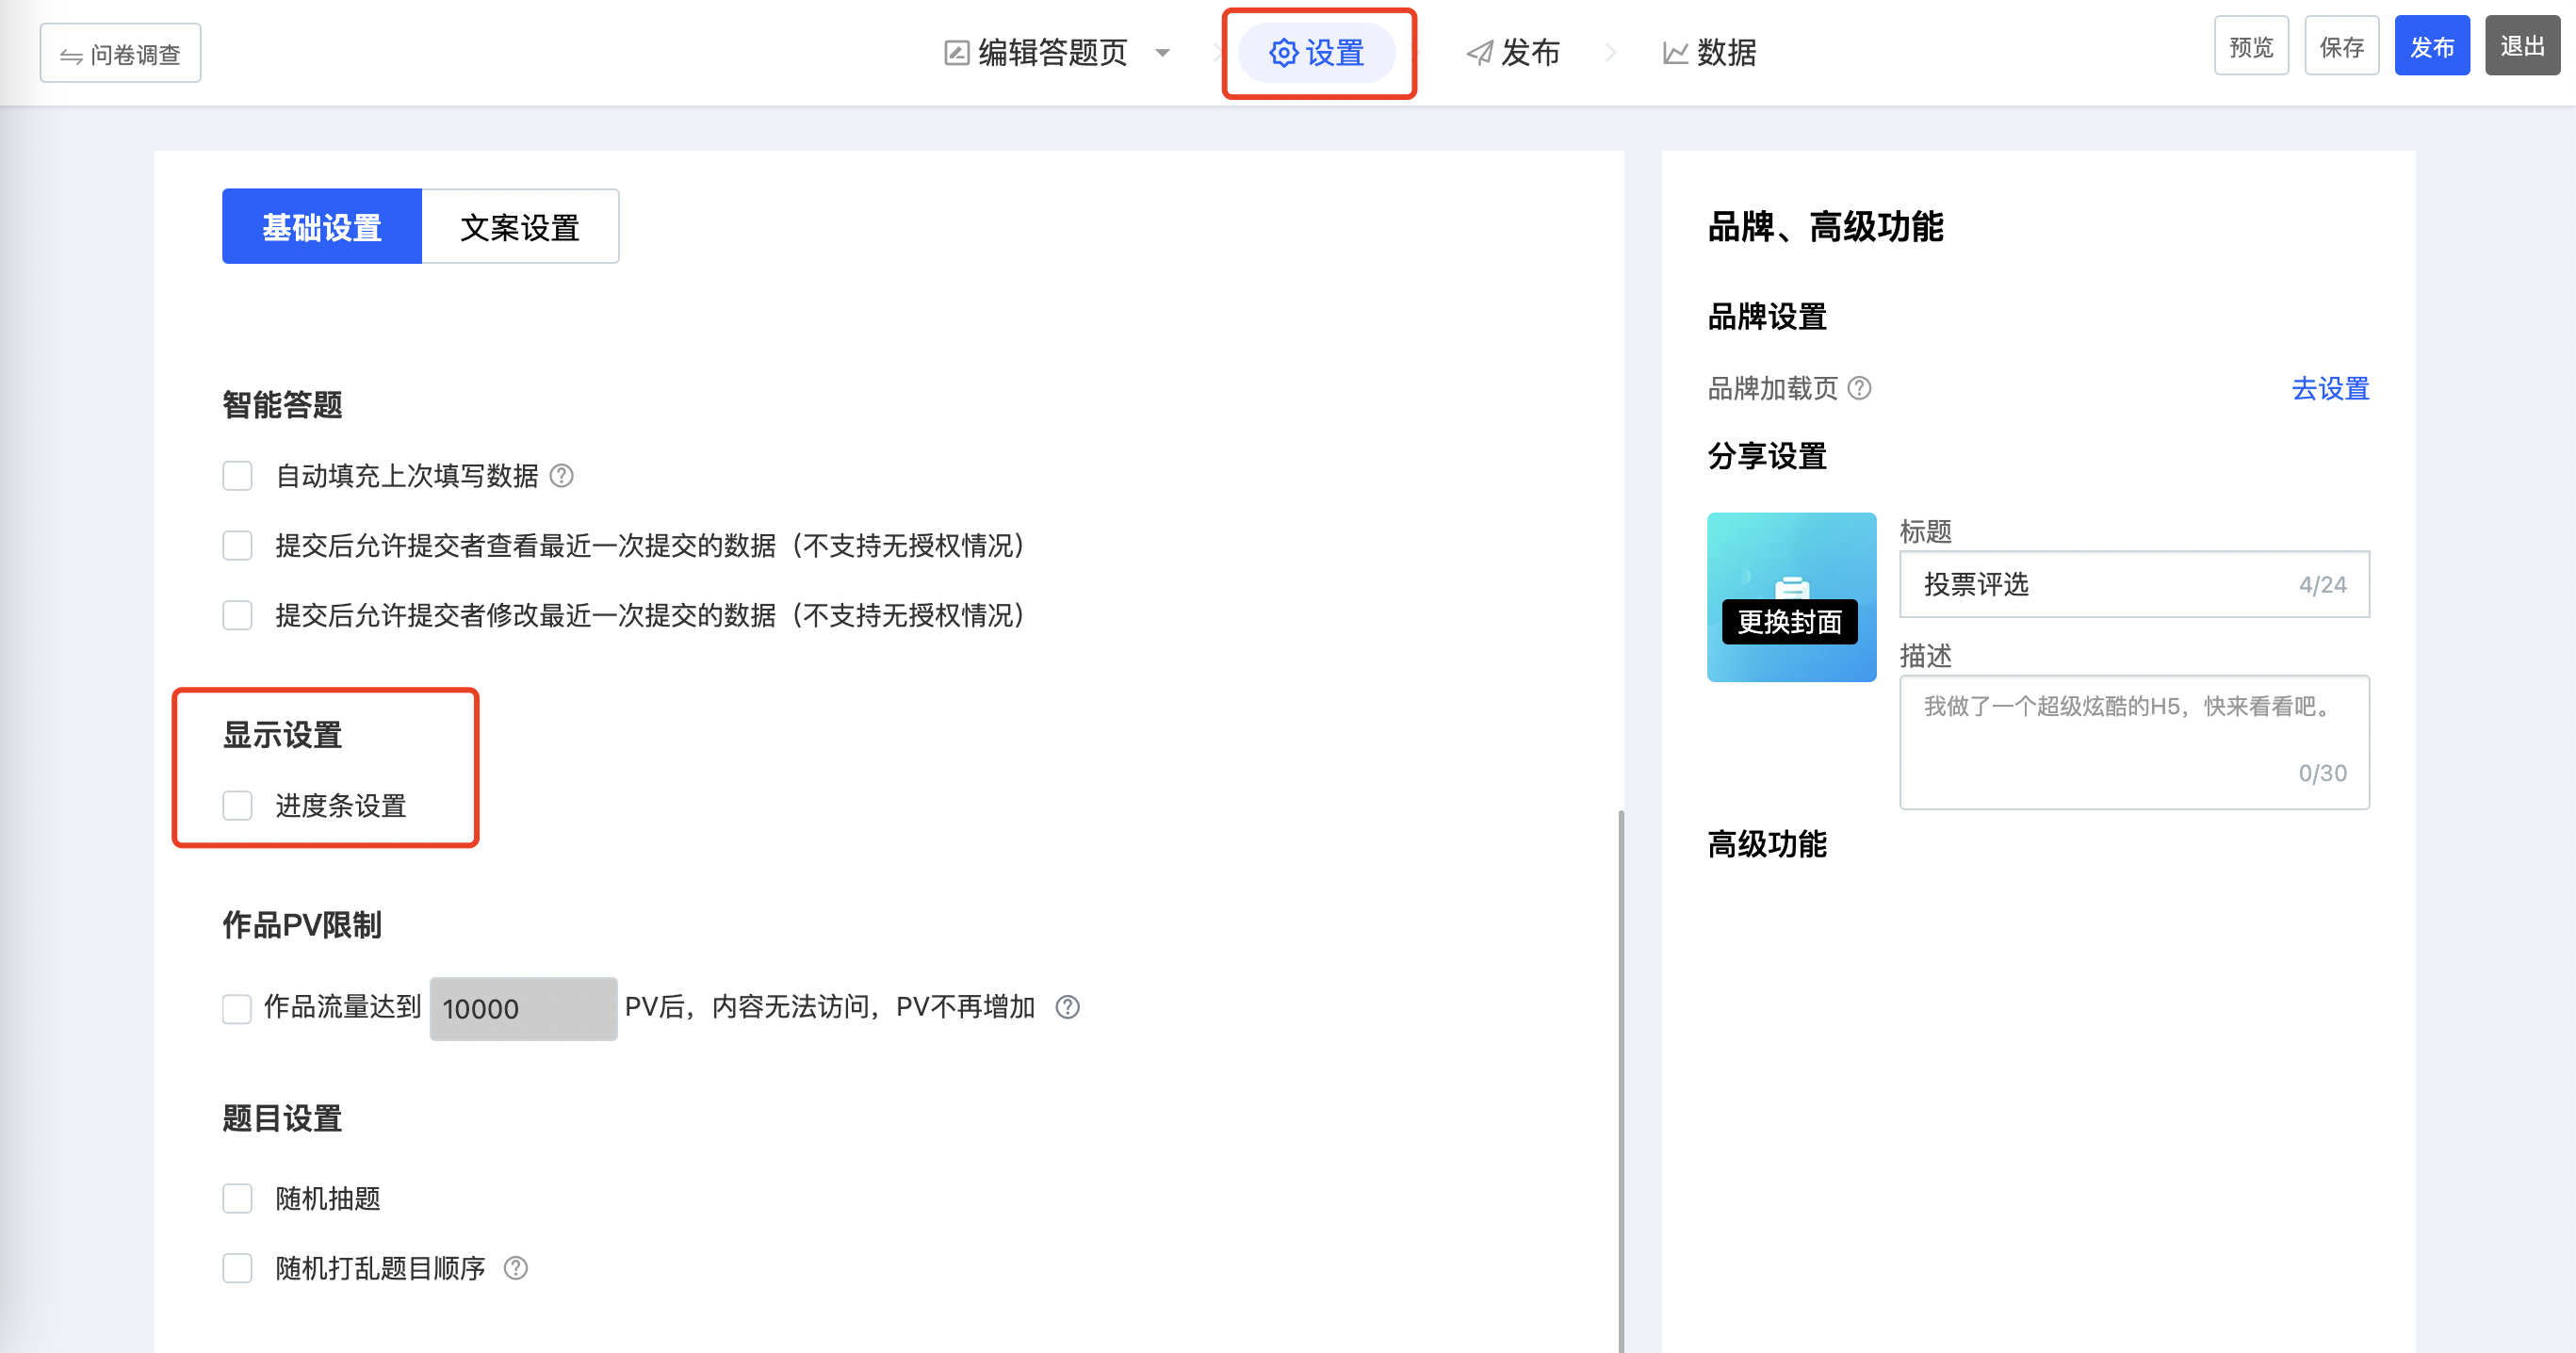Click the 预览 button

pyautogui.click(x=2251, y=46)
